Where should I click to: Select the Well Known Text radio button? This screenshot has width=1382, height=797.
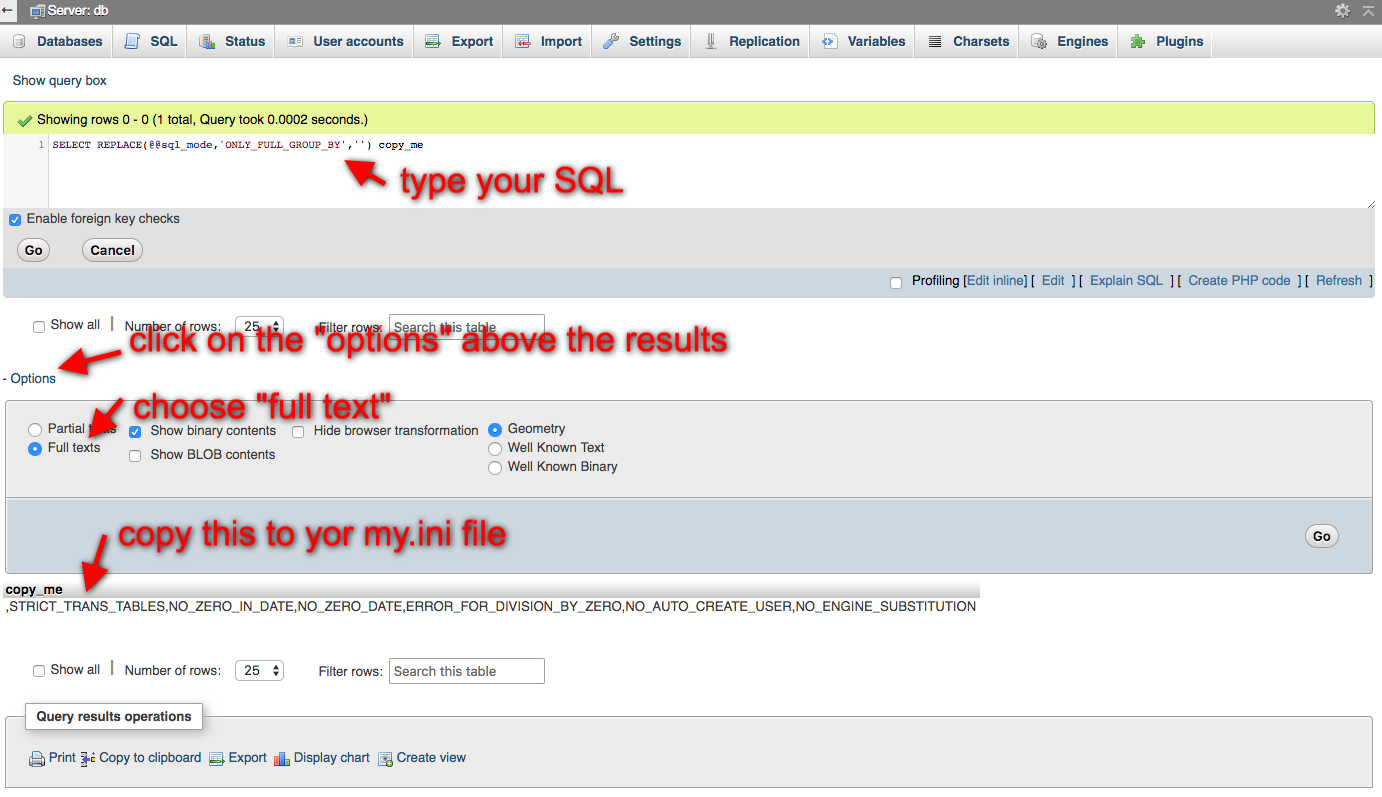495,448
